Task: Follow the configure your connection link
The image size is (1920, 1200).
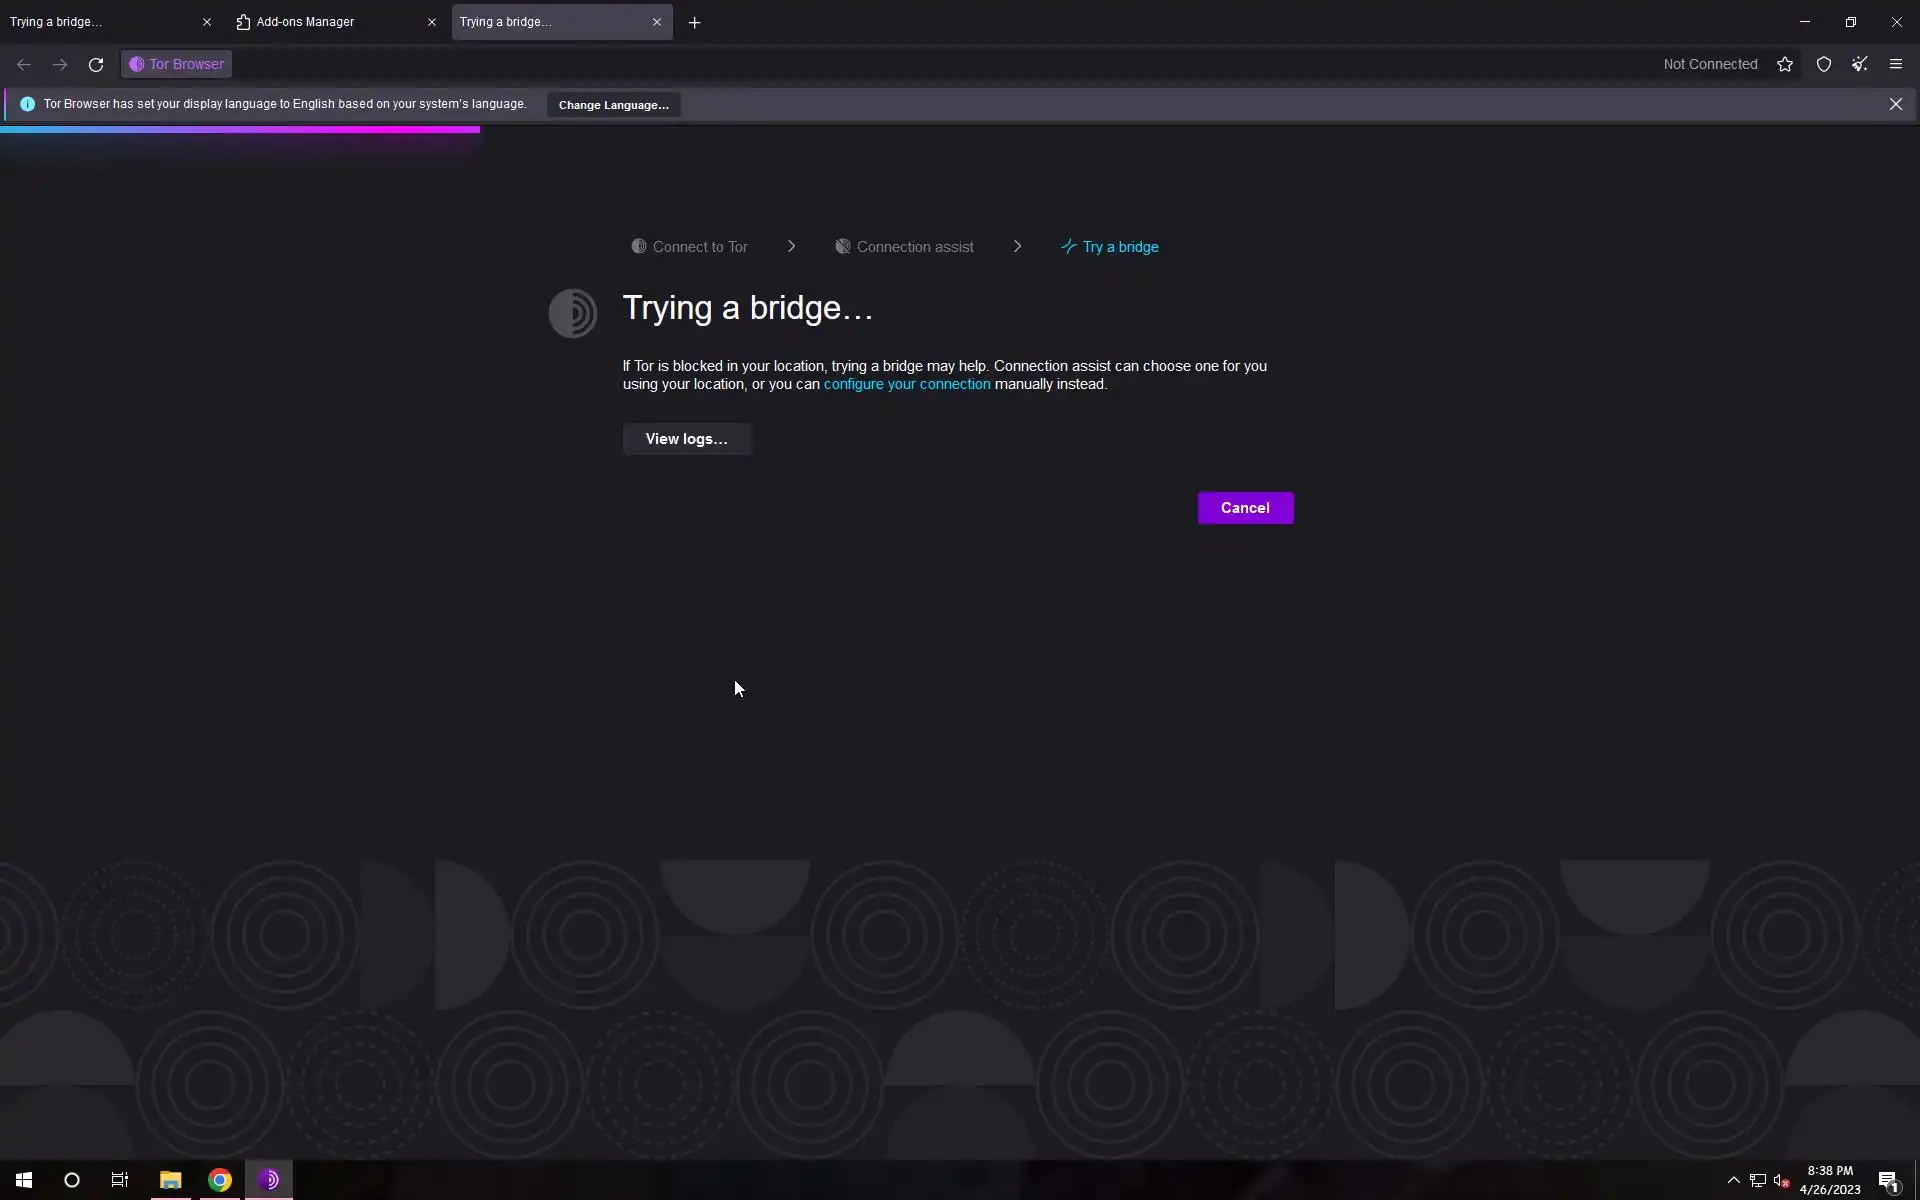Action: [906, 384]
